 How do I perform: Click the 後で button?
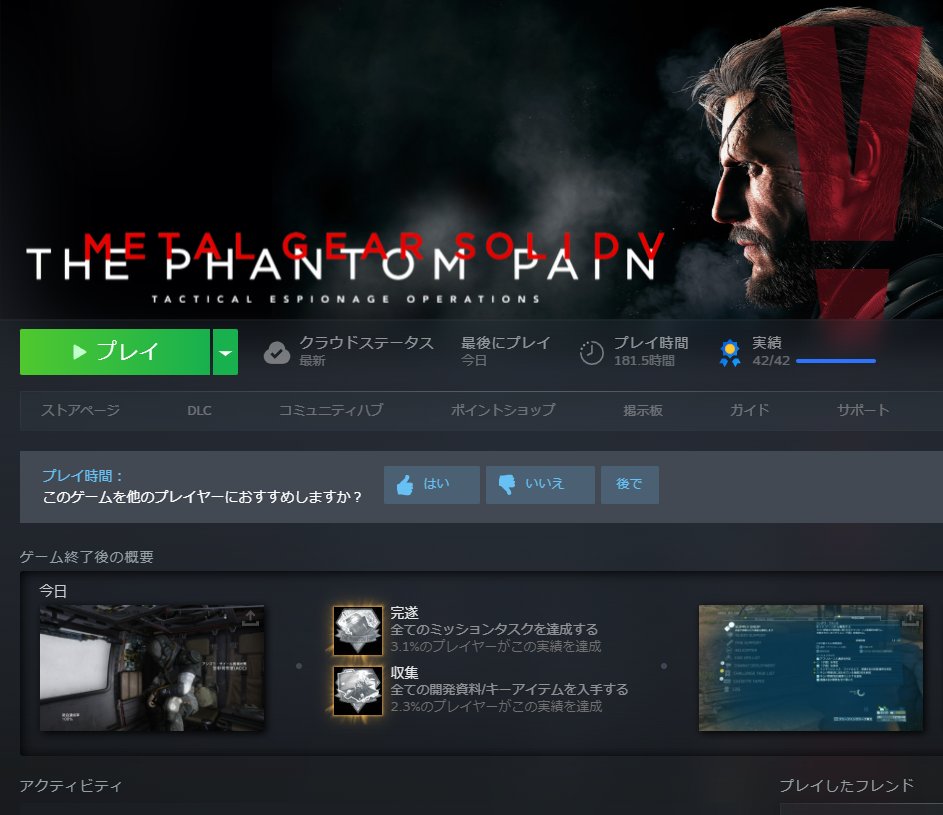[630, 485]
